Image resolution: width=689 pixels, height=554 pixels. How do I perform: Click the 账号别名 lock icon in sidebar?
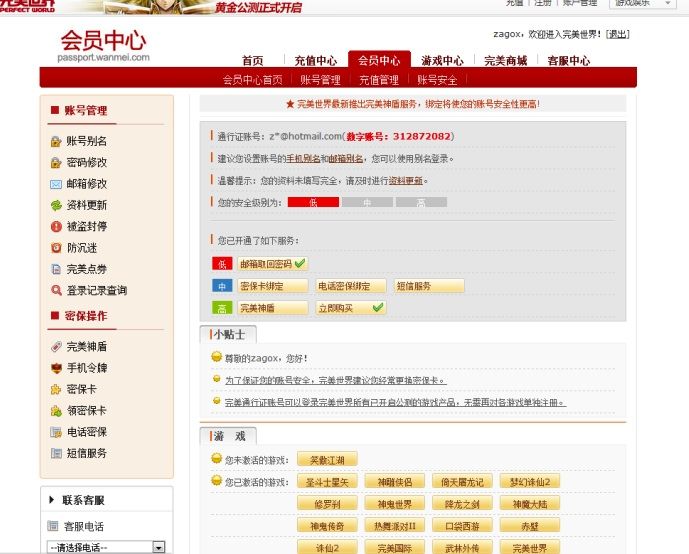click(x=56, y=141)
